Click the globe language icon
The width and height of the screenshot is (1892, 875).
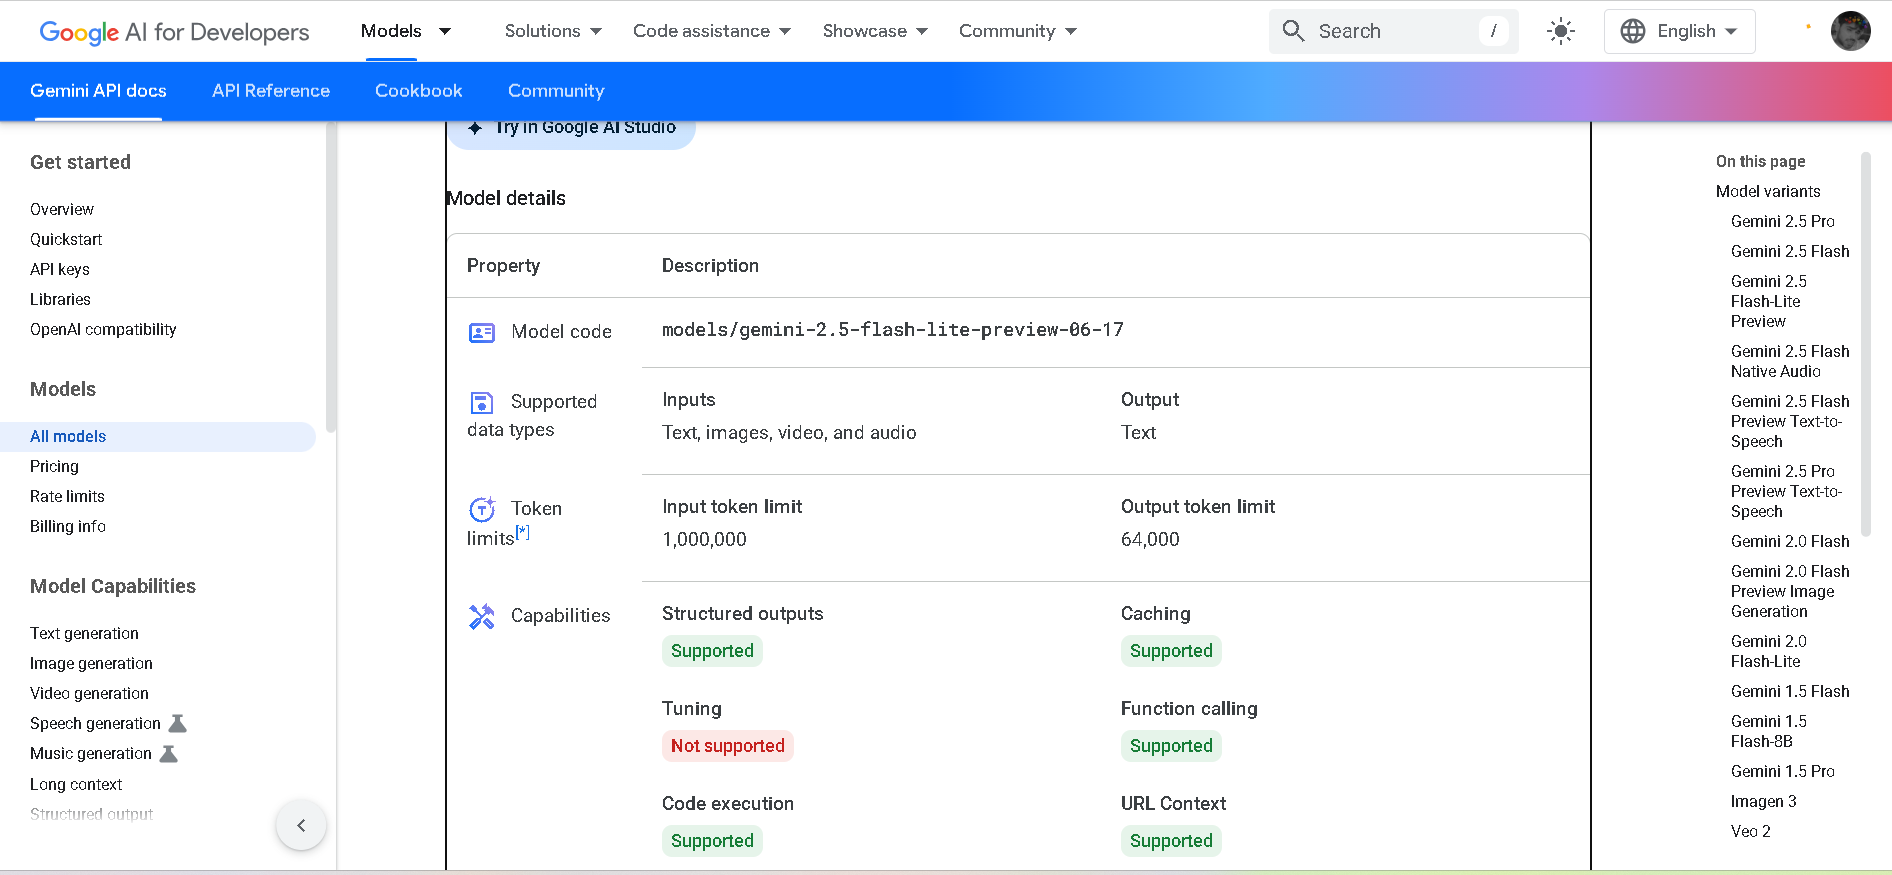point(1633,31)
